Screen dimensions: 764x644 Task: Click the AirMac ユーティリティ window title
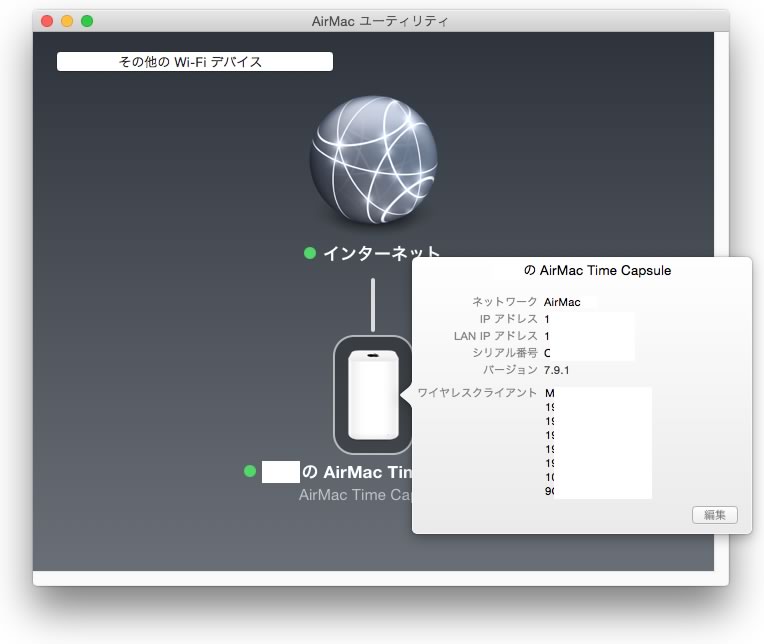point(380,21)
